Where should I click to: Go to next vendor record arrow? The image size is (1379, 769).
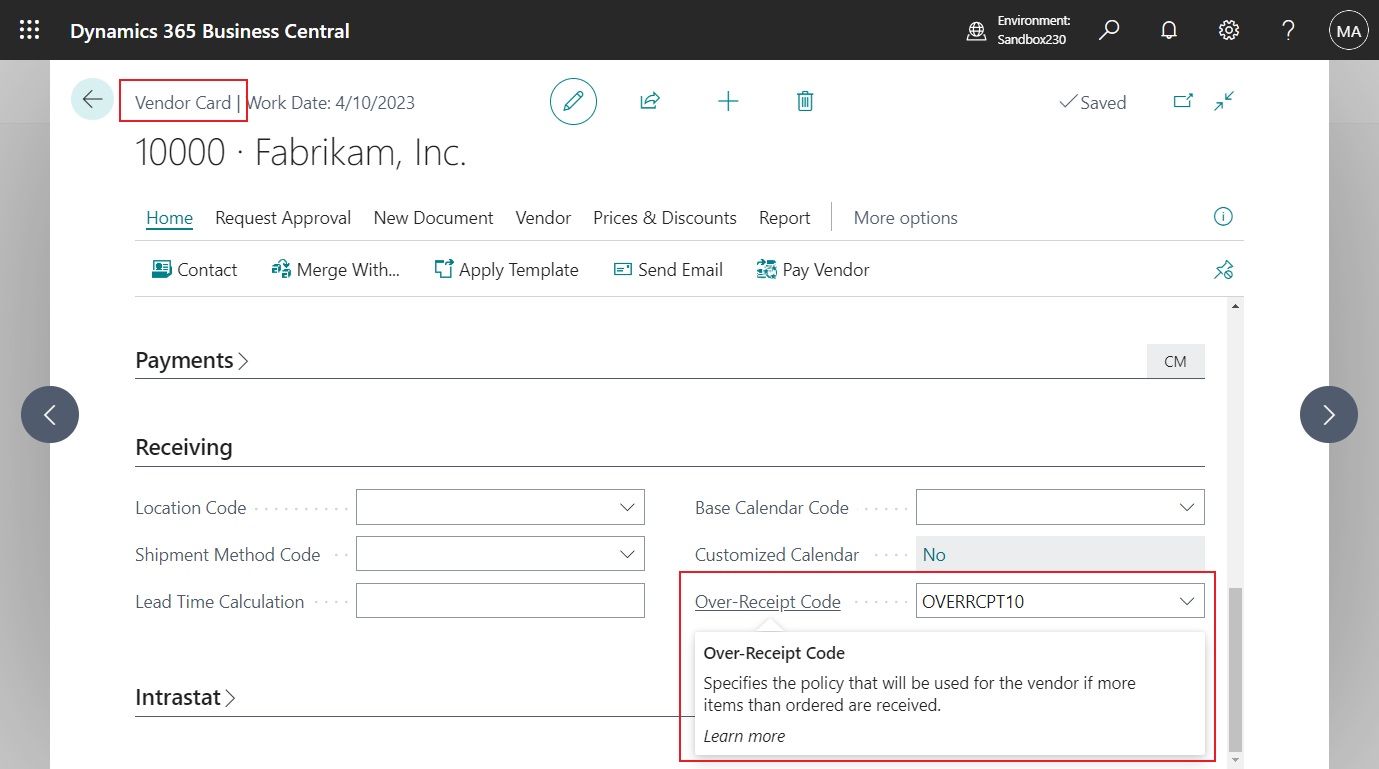1328,414
